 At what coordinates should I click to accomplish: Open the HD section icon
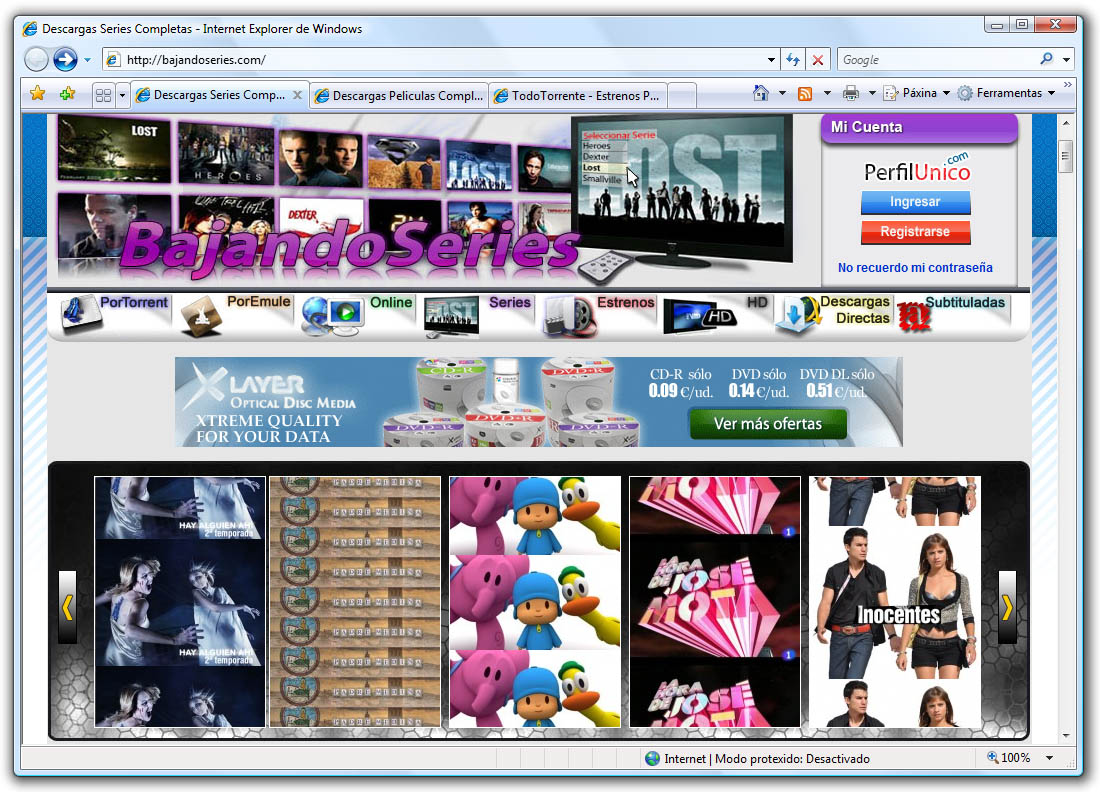point(699,316)
